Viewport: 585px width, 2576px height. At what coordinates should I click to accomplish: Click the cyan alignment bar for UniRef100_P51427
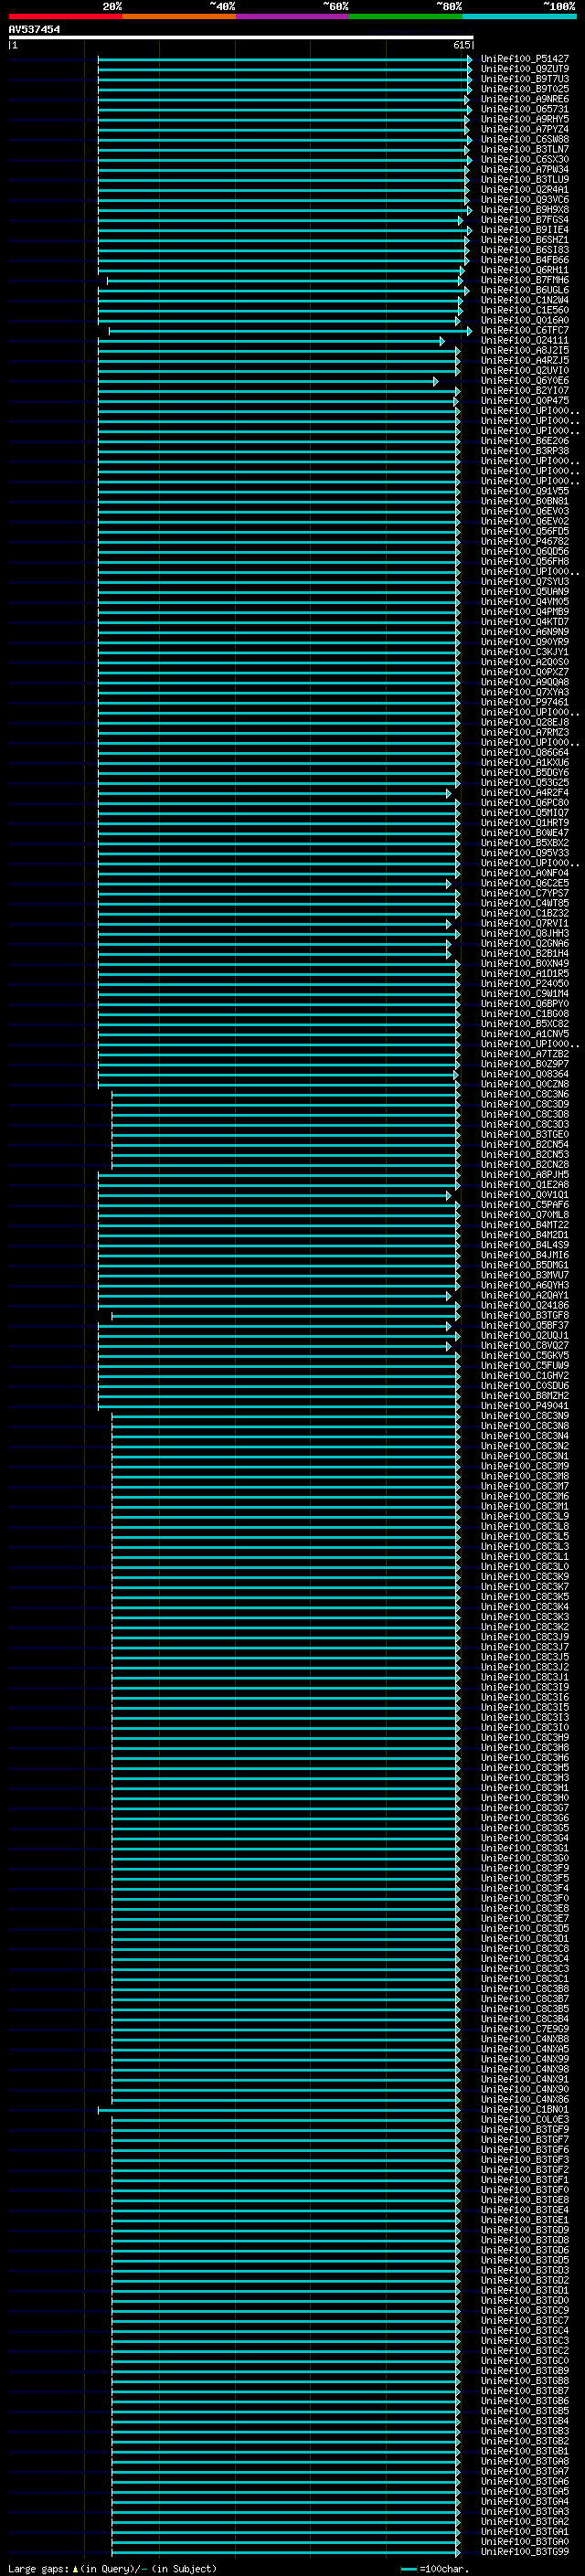tap(284, 60)
